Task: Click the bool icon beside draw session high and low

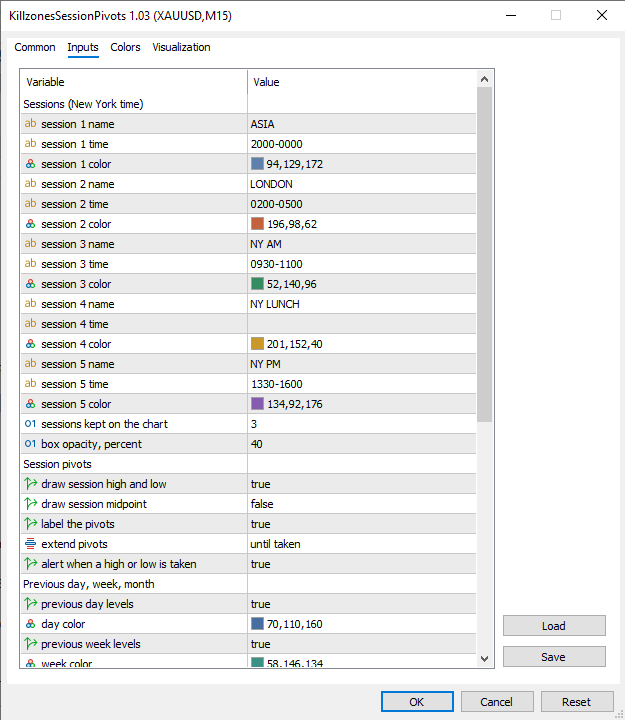Action: pyautogui.click(x=30, y=484)
